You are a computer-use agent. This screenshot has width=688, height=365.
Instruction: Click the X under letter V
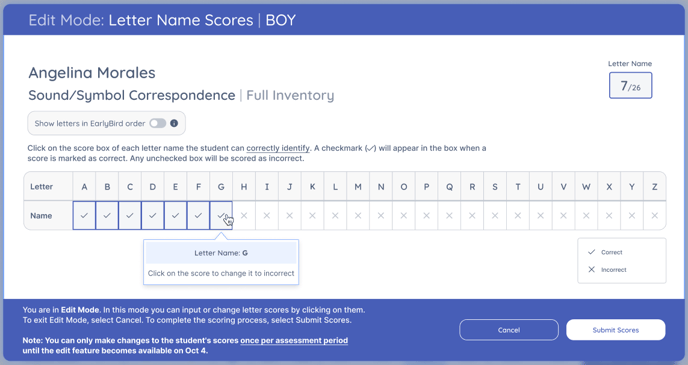[x=563, y=215]
